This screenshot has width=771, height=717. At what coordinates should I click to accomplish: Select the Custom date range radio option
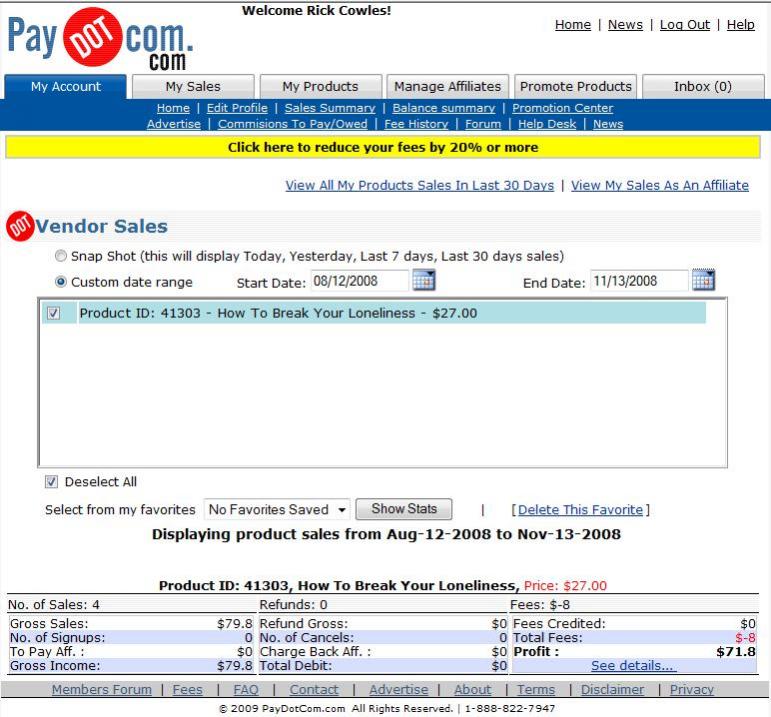[x=60, y=282]
